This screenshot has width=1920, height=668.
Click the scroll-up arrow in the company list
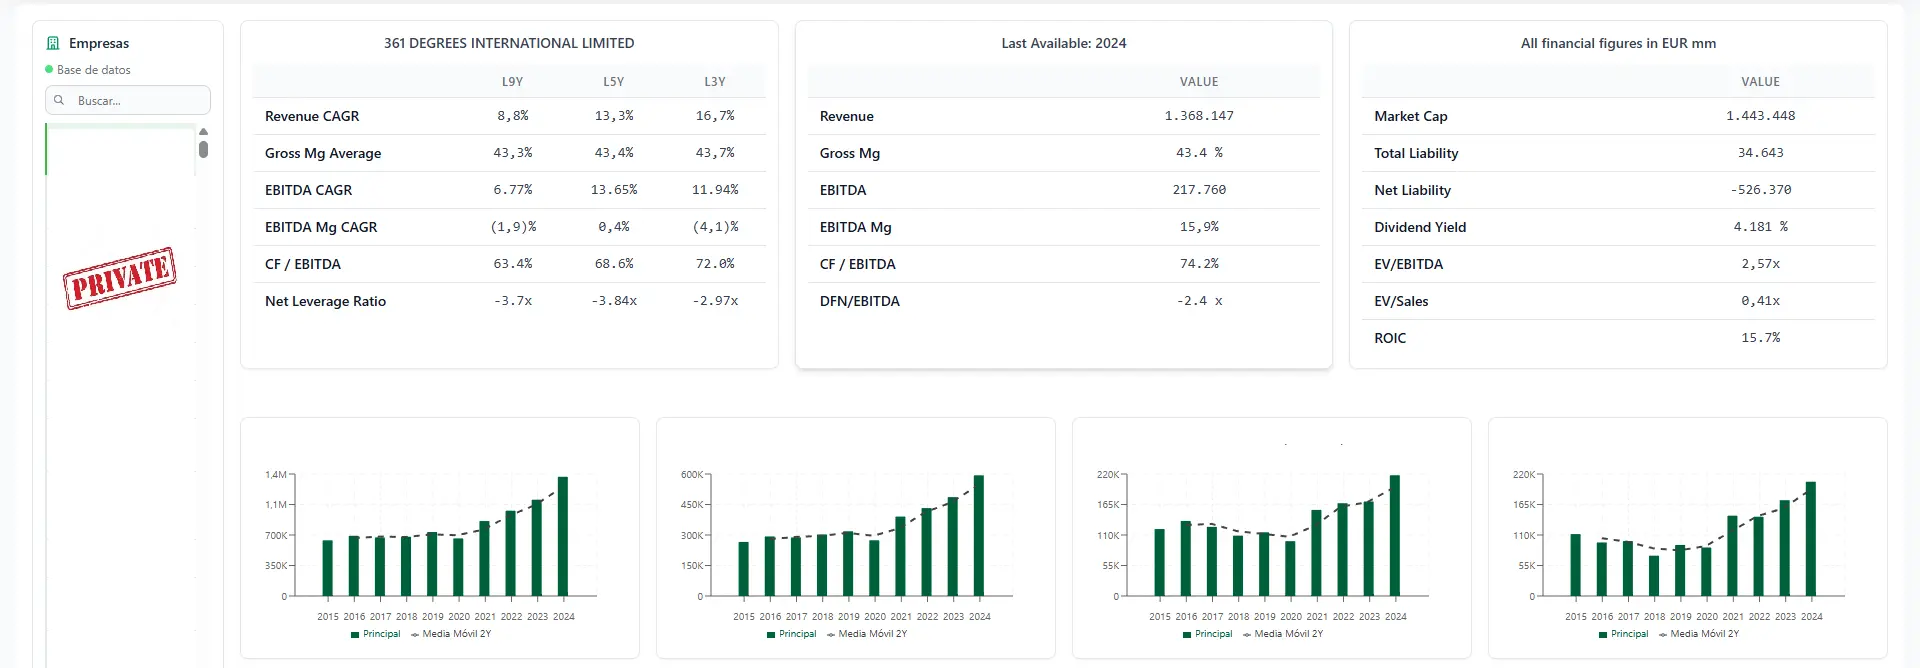point(204,132)
